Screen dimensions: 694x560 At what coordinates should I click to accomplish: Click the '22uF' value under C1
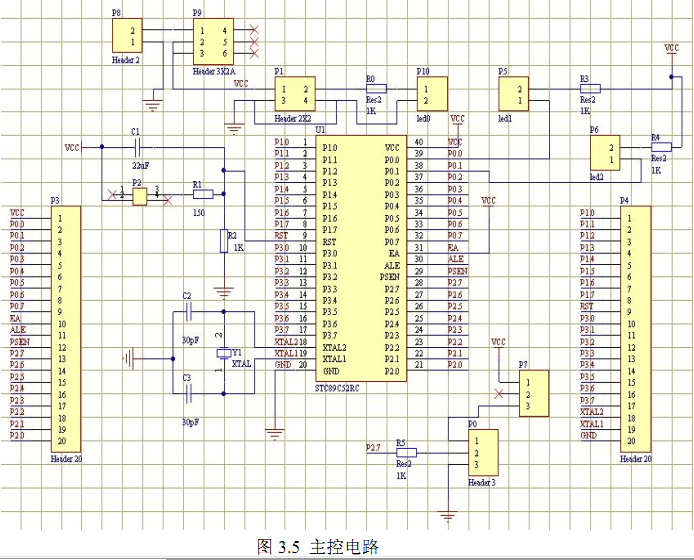point(140,165)
